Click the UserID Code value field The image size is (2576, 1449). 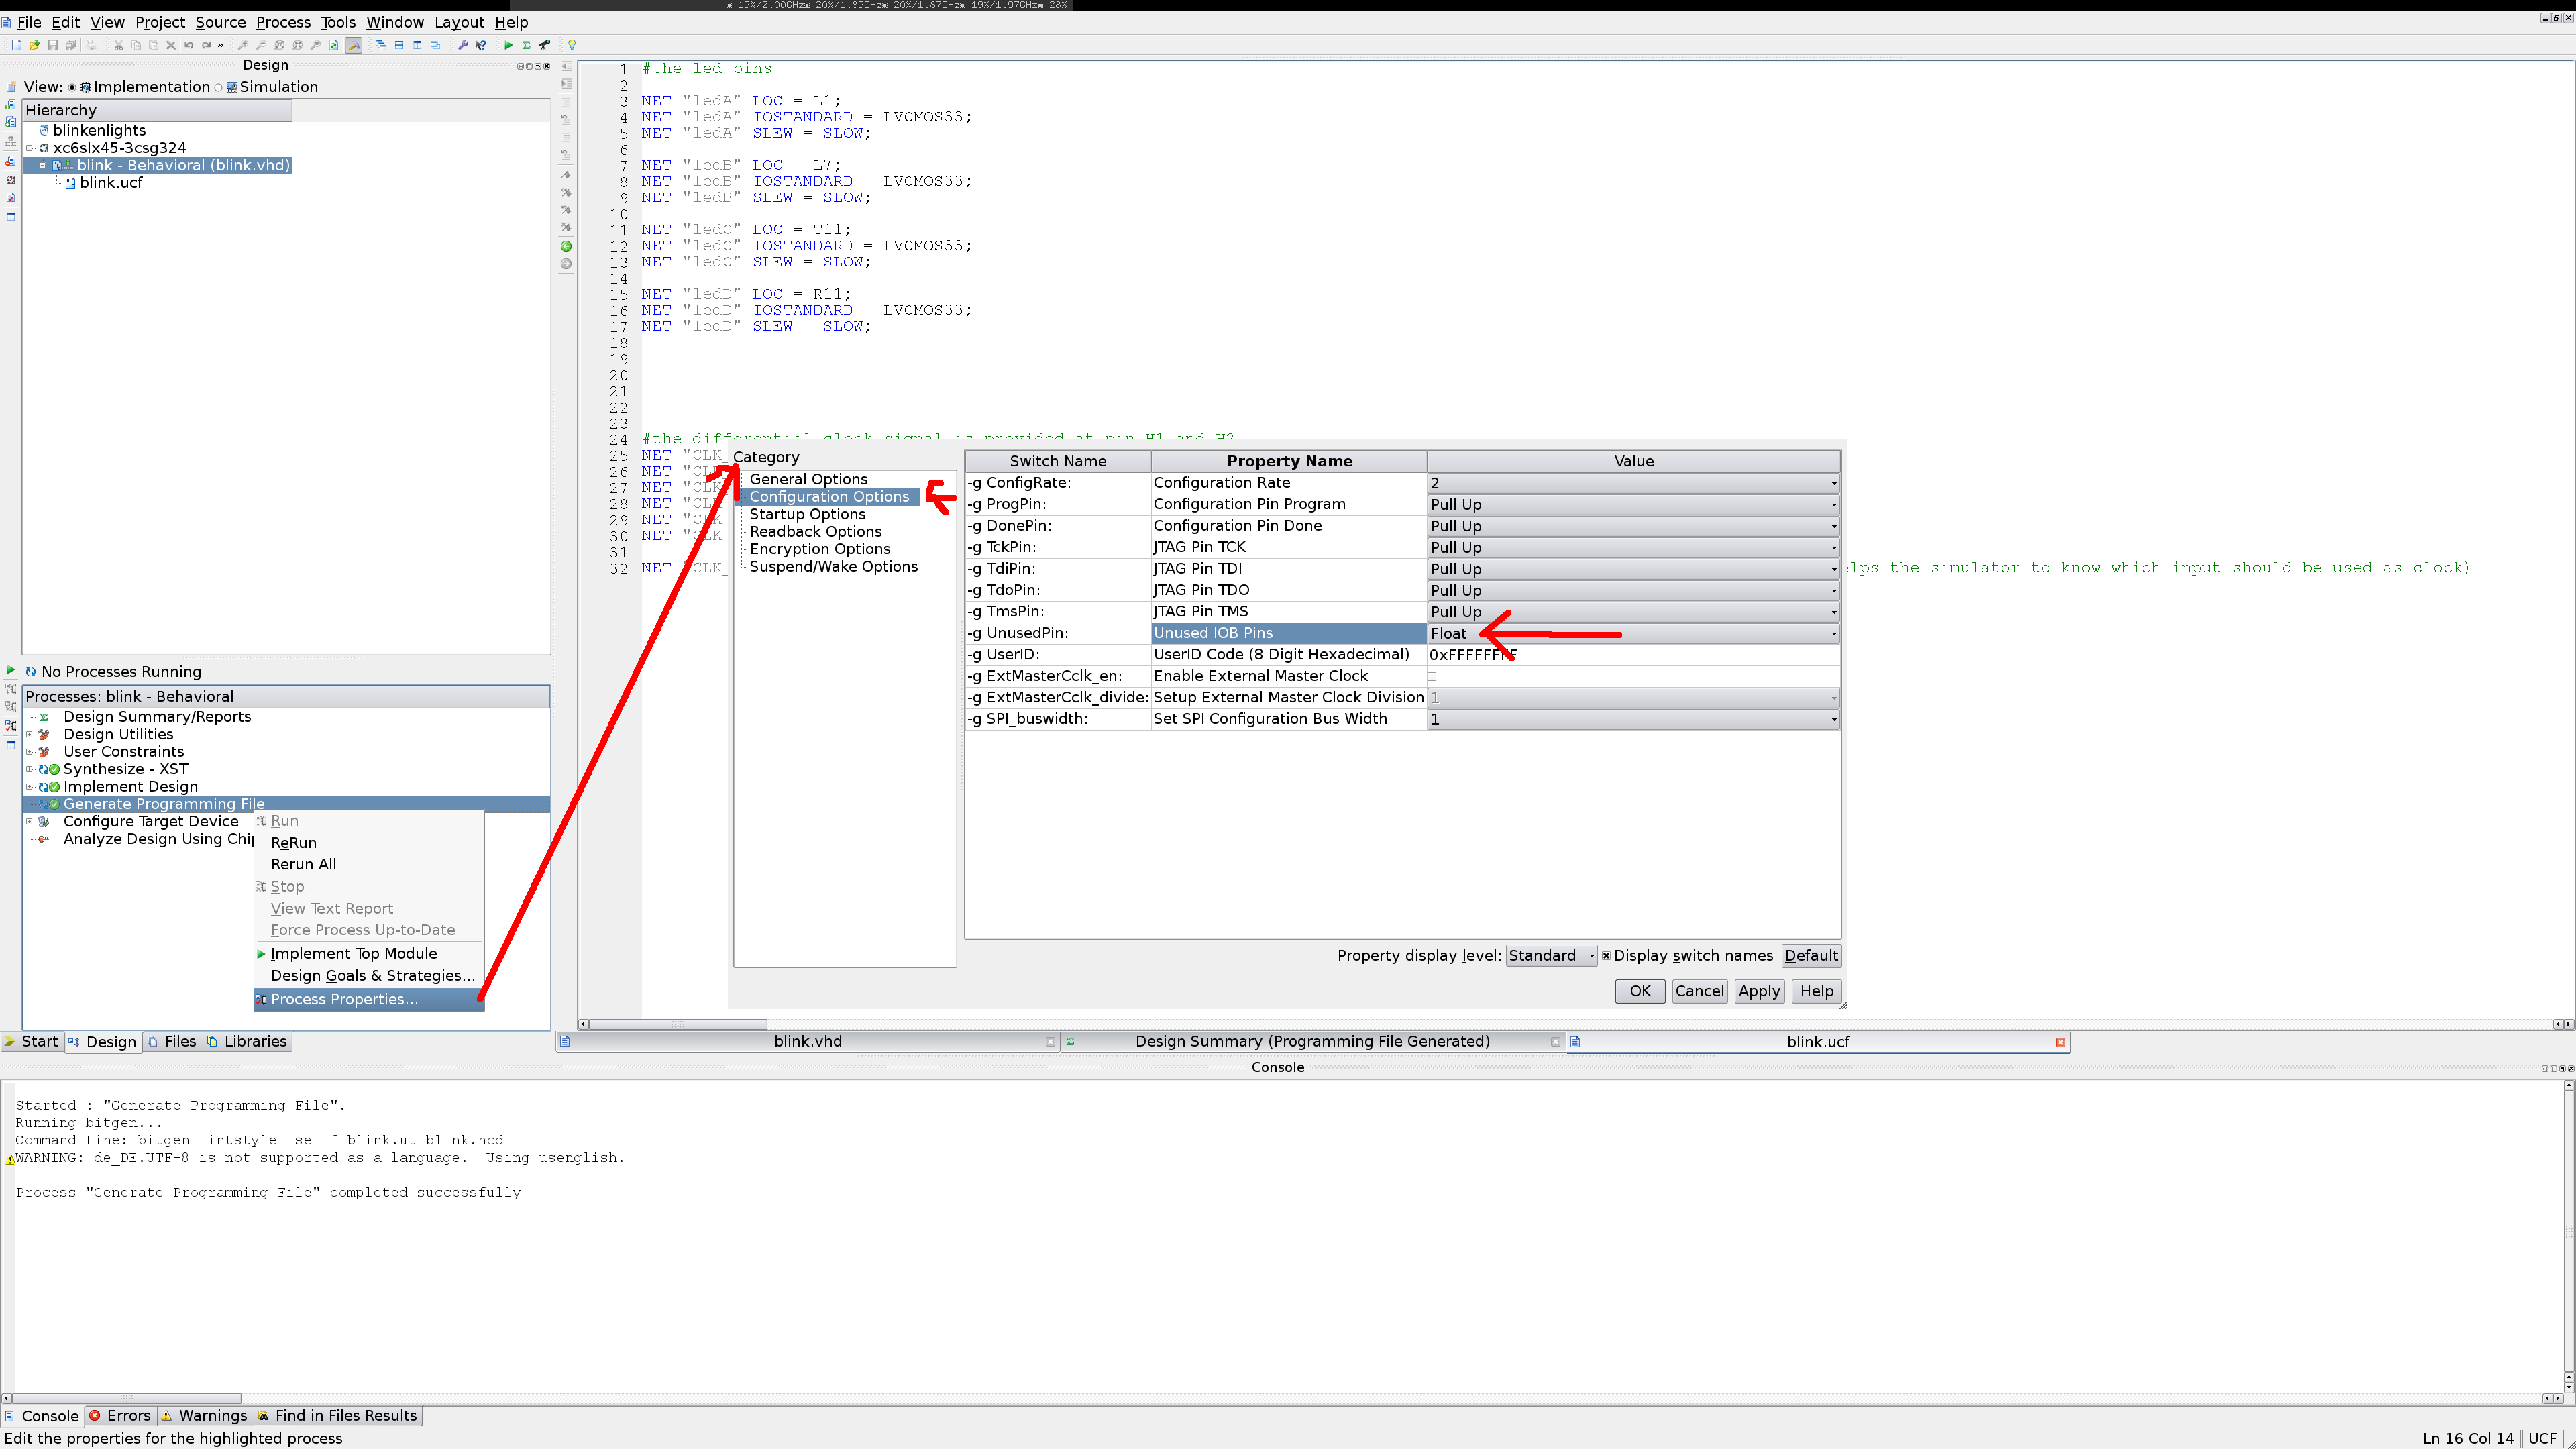pos(1633,655)
